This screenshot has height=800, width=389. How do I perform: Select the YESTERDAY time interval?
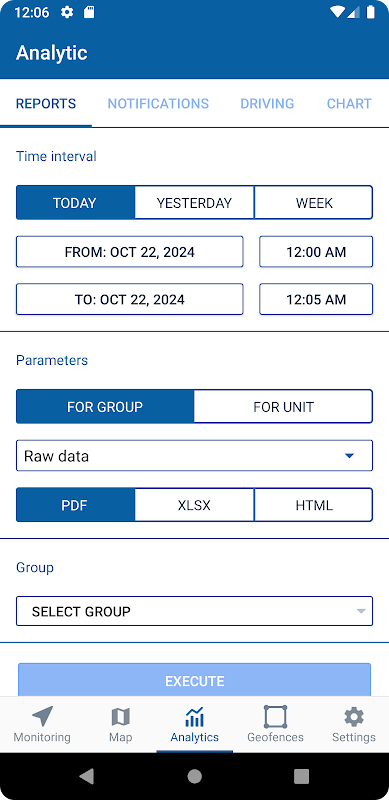194,203
